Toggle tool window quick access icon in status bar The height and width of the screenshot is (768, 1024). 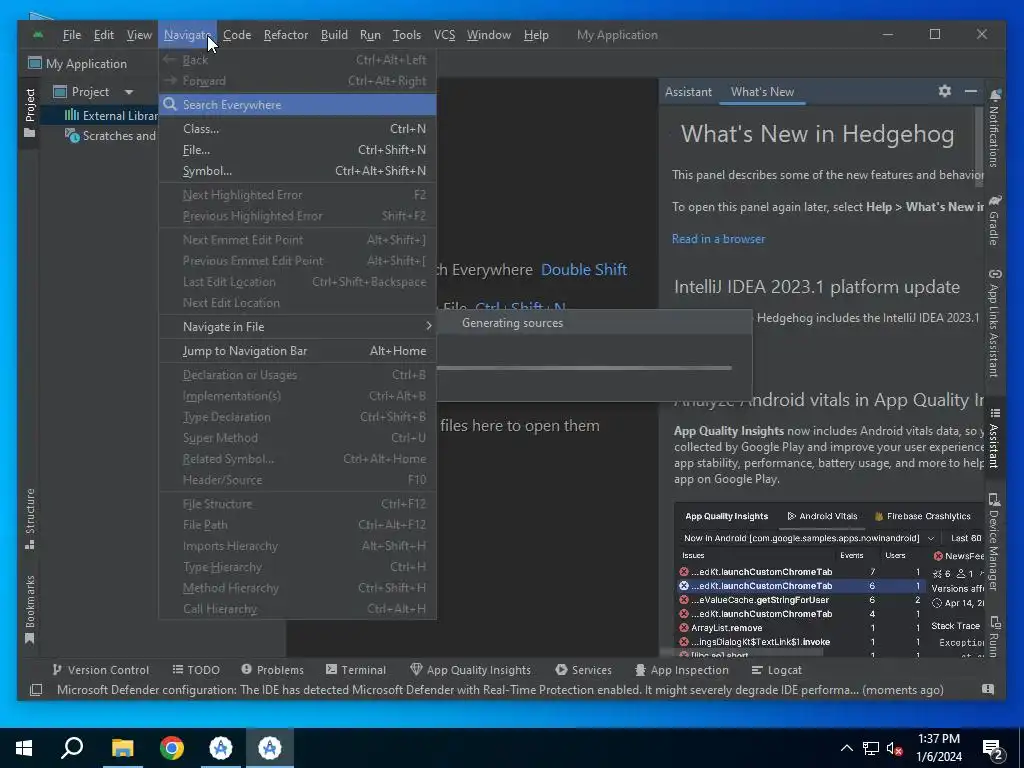click(x=36, y=690)
